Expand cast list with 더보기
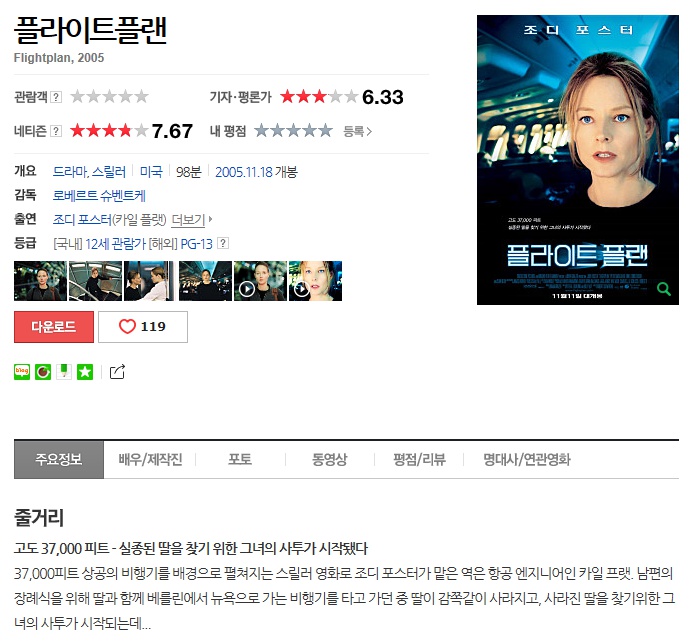689x641 pixels. 192,219
